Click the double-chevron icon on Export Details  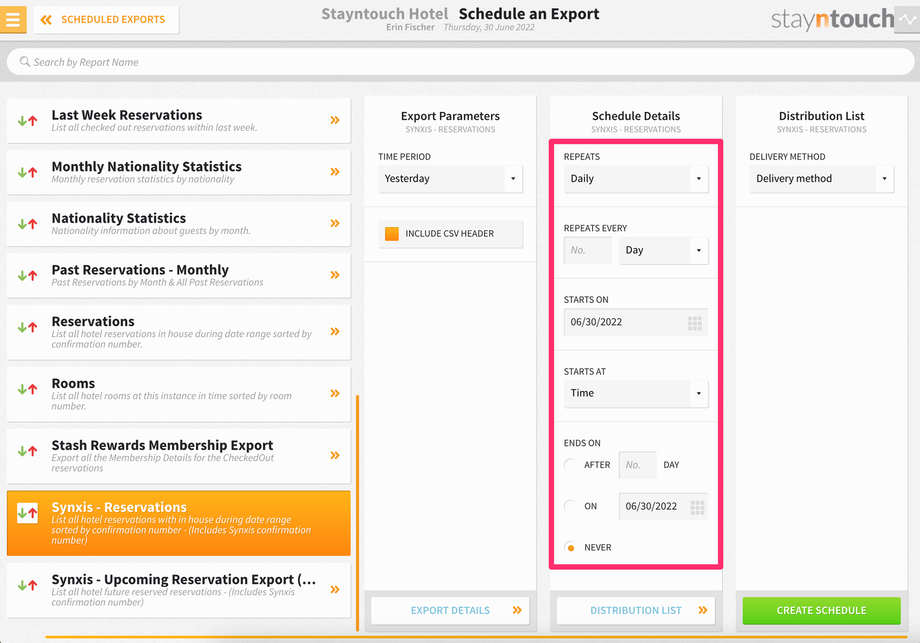click(x=517, y=610)
